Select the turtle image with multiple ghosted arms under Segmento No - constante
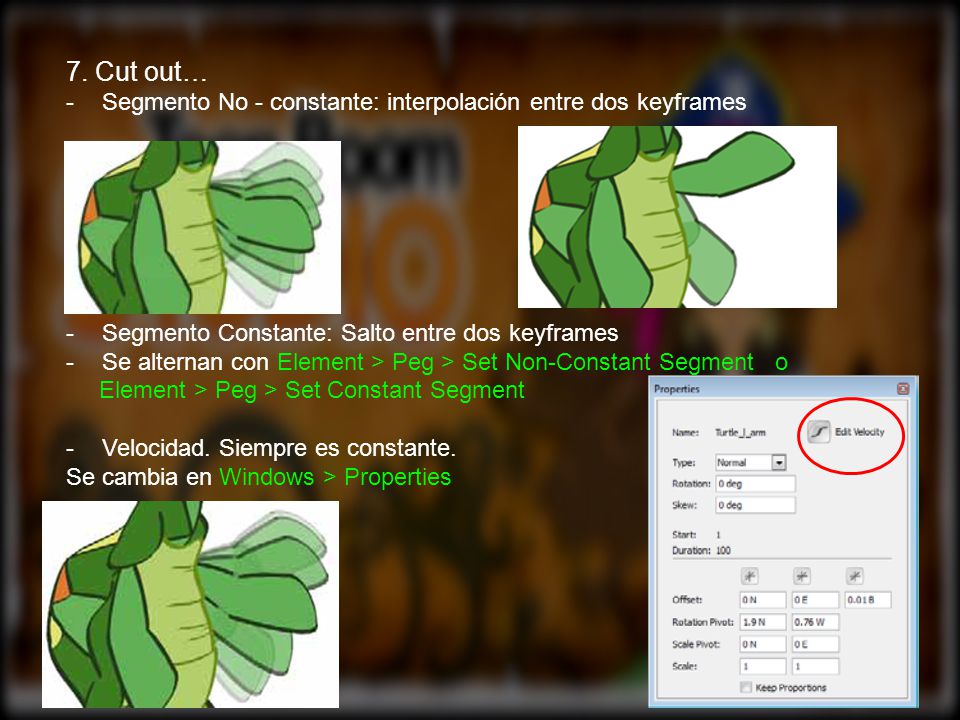The width and height of the screenshot is (960, 720). pyautogui.click(x=203, y=227)
